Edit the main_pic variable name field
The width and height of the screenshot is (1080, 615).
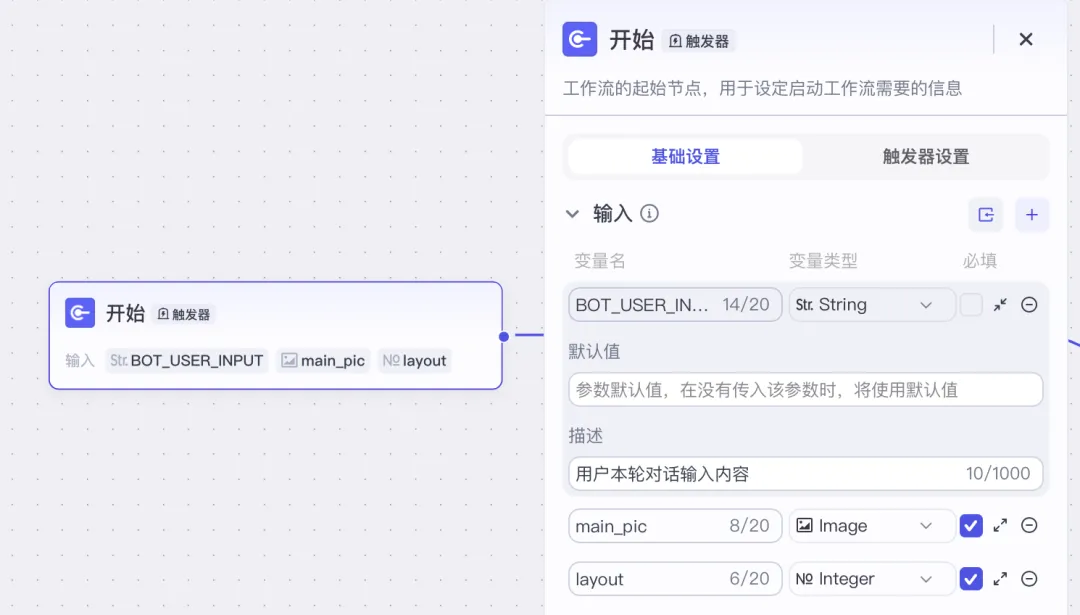(675, 525)
